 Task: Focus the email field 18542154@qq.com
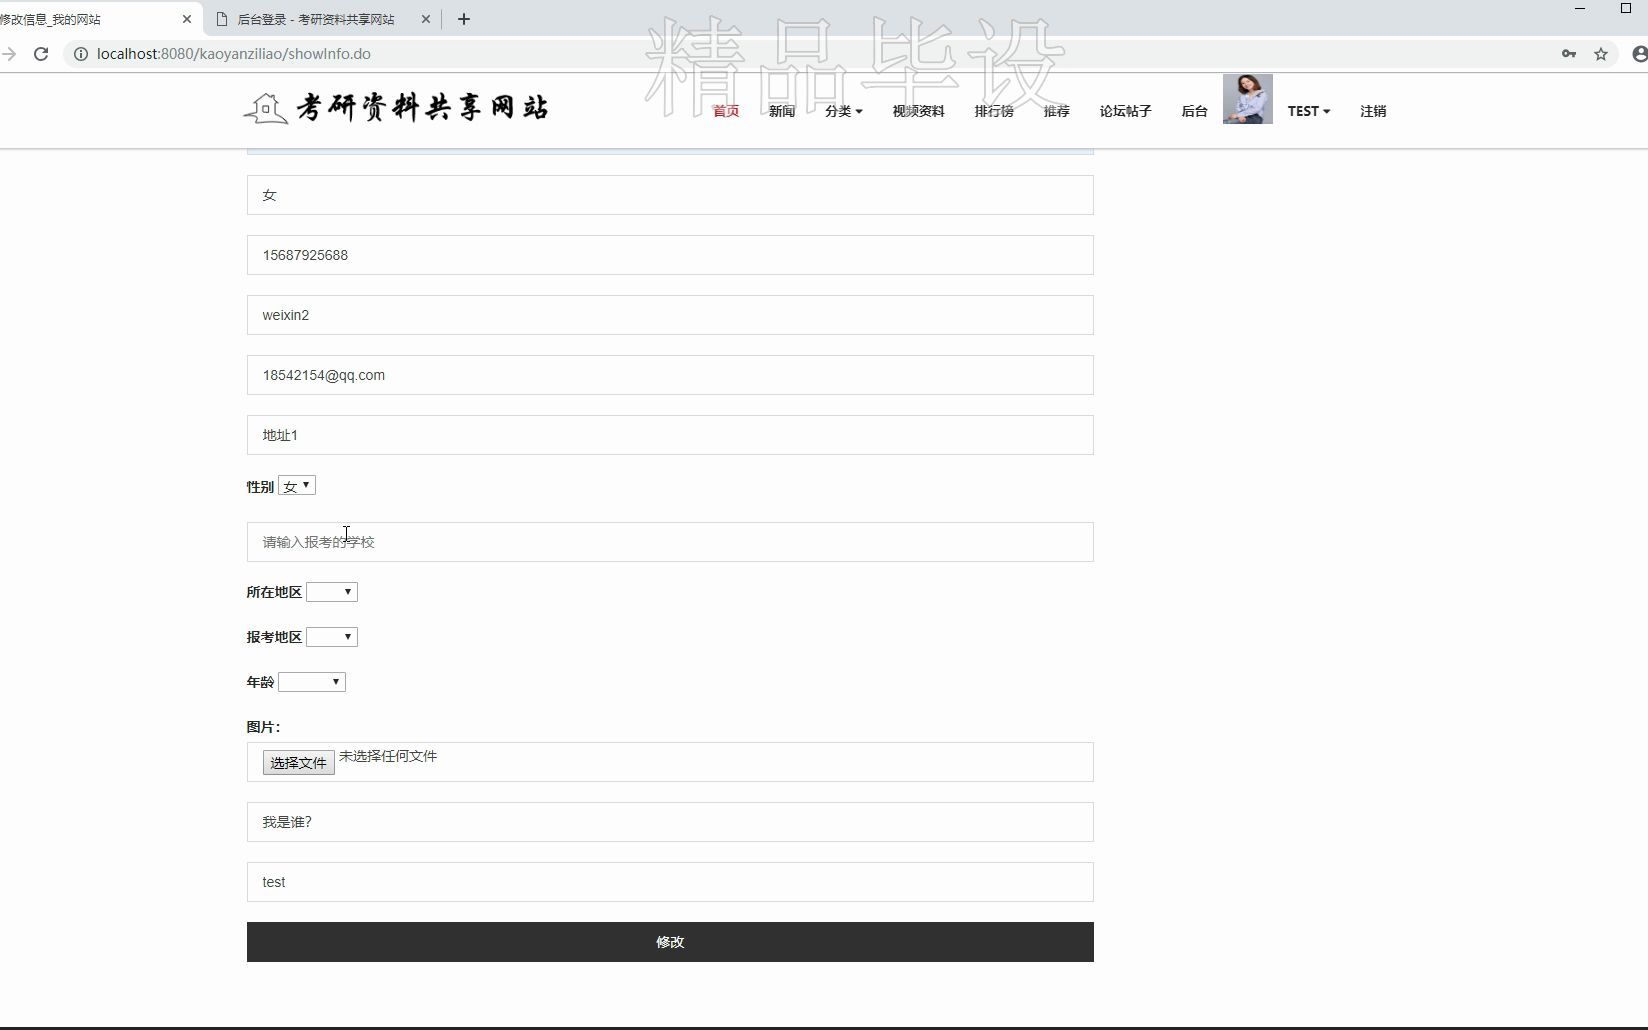(x=670, y=375)
